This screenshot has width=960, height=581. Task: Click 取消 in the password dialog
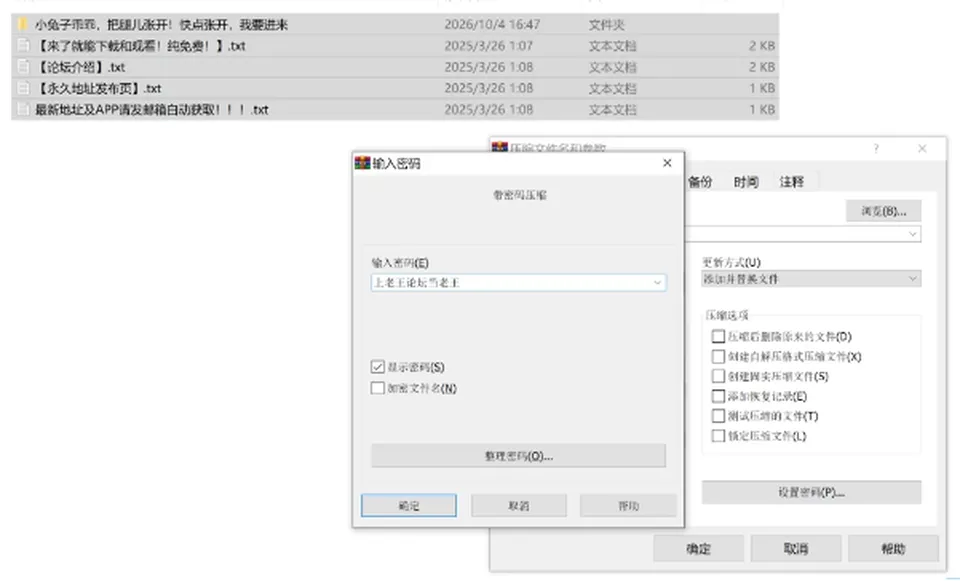point(519,506)
